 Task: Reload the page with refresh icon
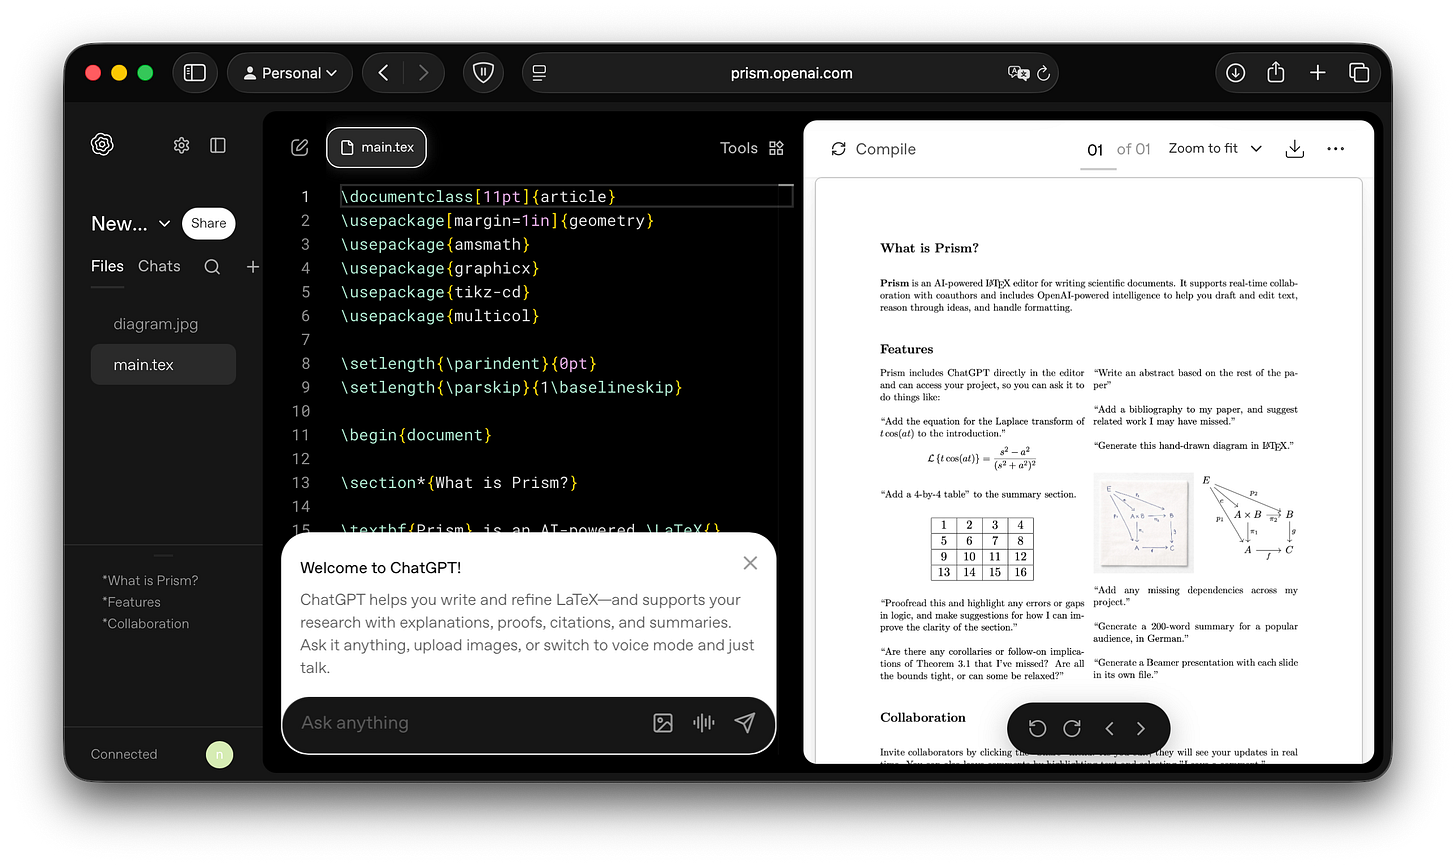click(x=1043, y=73)
